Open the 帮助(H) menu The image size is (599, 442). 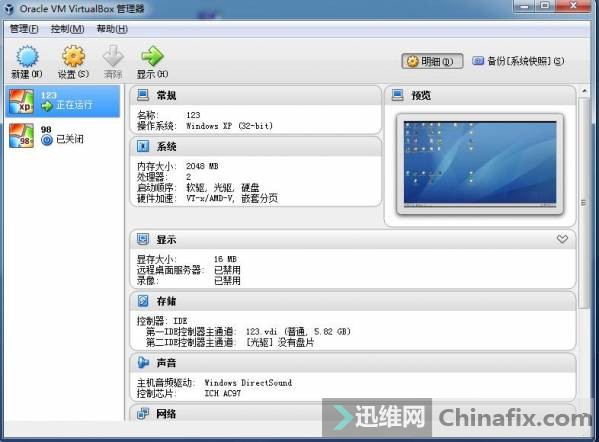click(112, 29)
